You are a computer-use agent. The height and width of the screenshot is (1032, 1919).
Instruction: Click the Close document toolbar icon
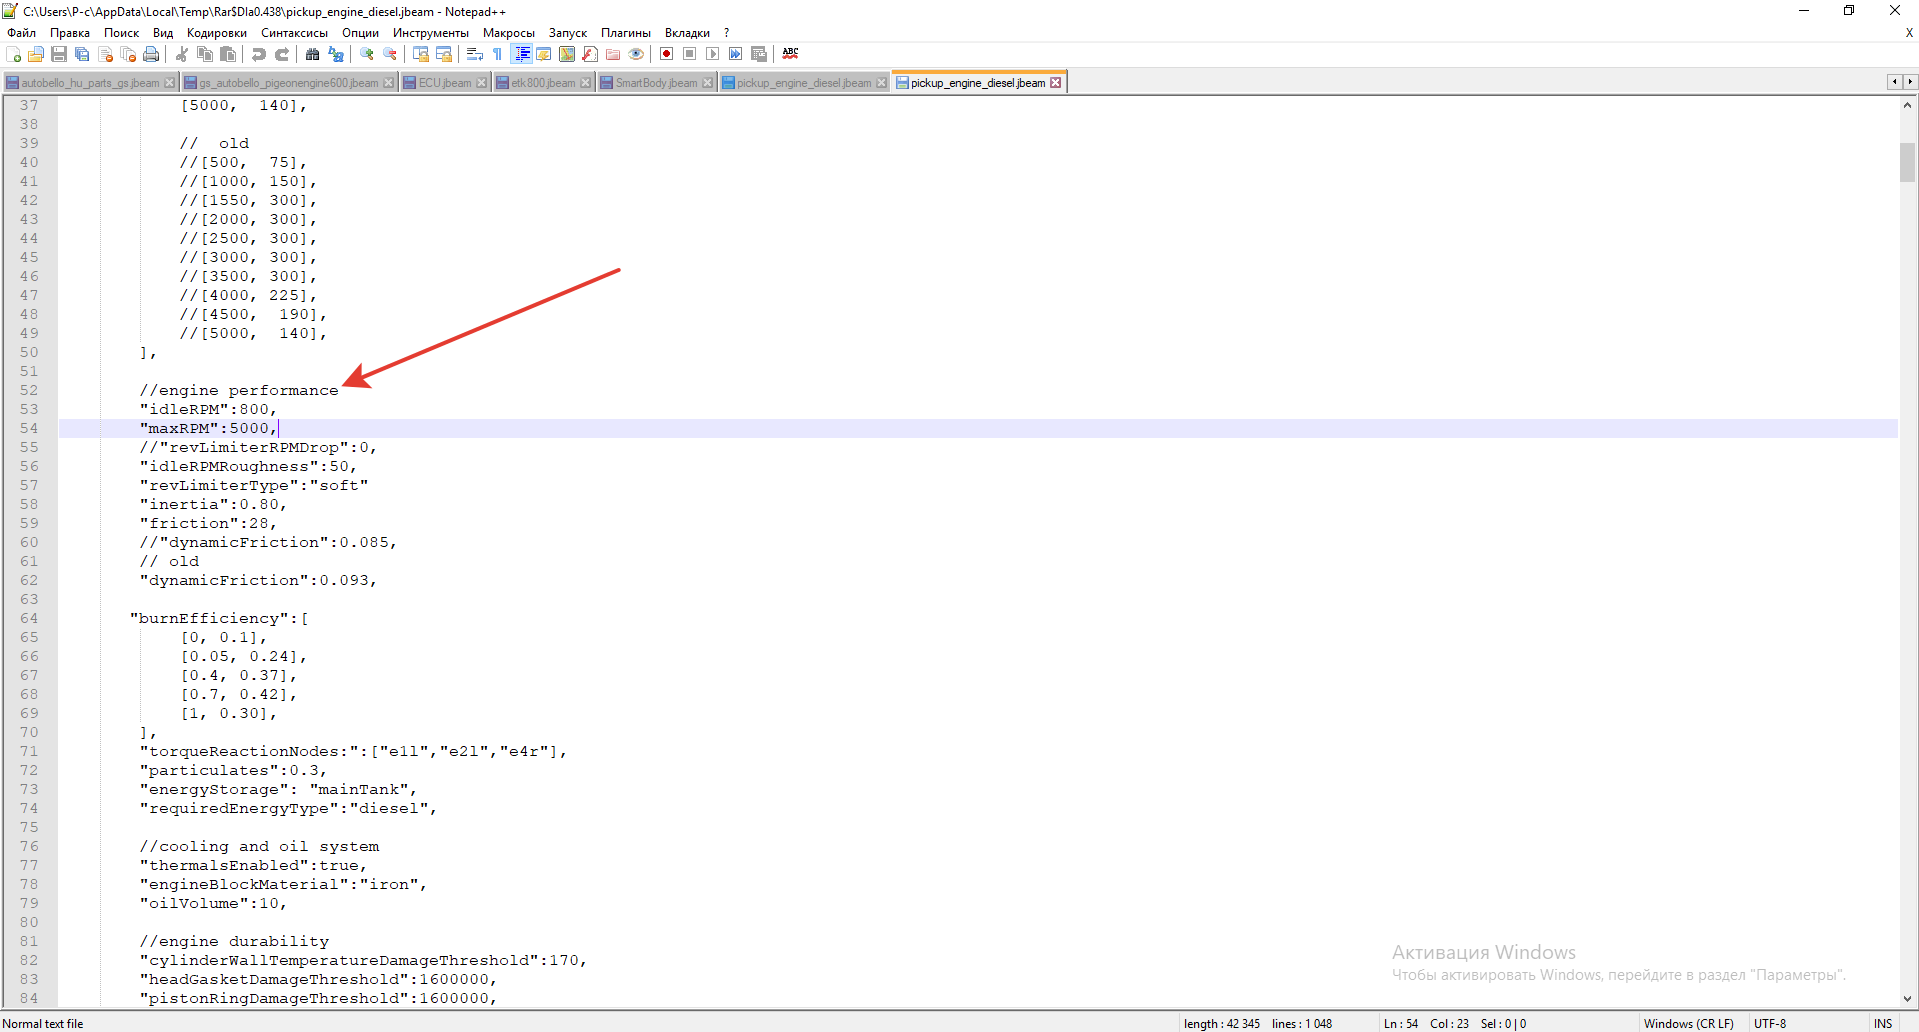point(105,54)
